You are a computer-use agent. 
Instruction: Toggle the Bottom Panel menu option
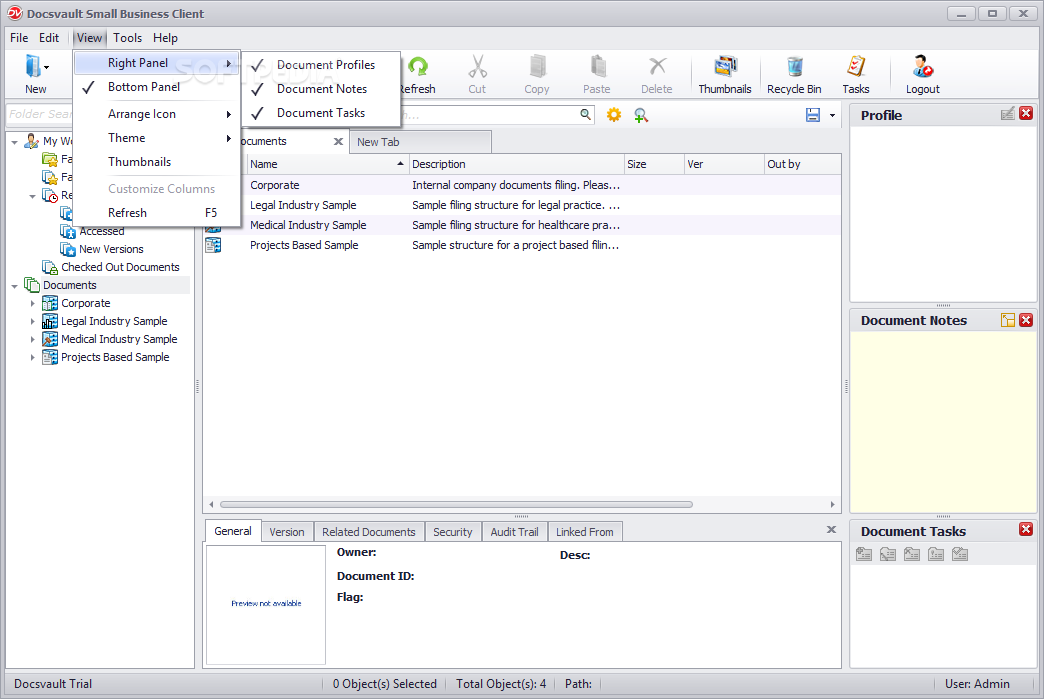[x=156, y=87]
